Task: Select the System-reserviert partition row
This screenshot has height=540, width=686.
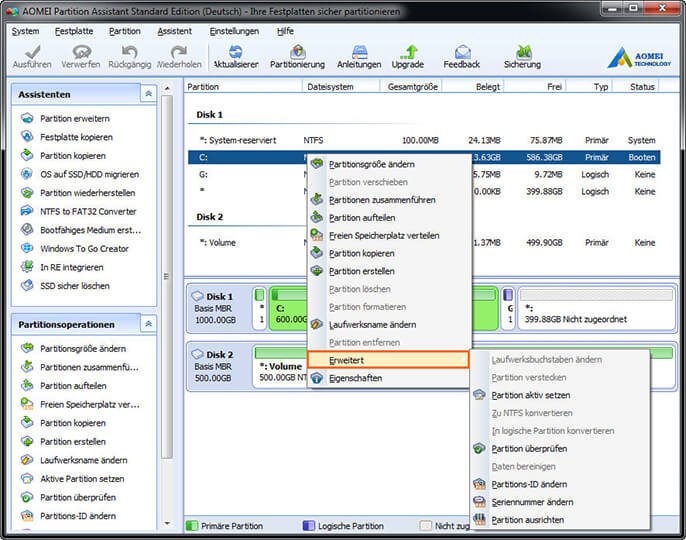Action: (238, 140)
